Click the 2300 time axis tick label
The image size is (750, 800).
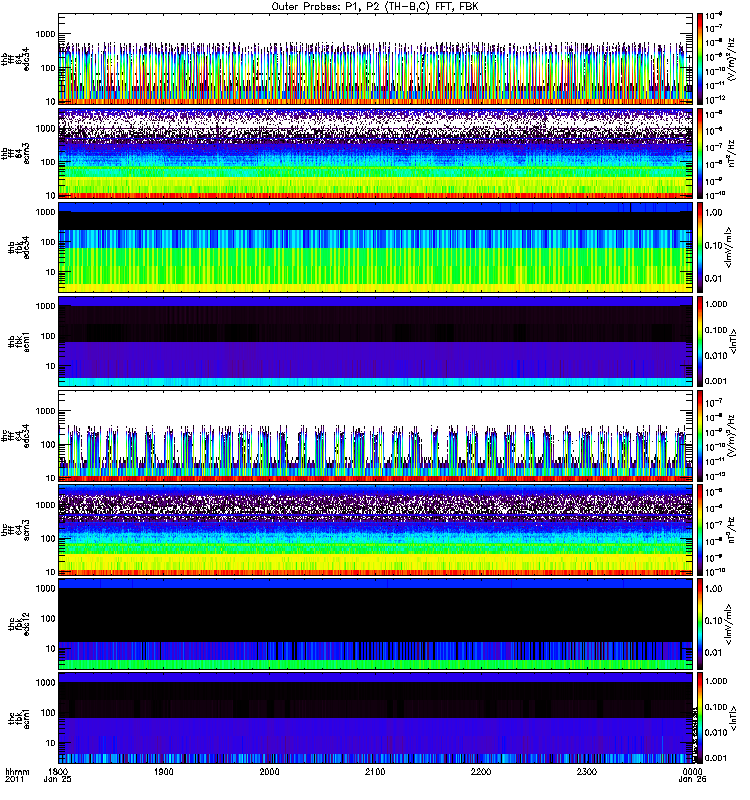pos(587,772)
